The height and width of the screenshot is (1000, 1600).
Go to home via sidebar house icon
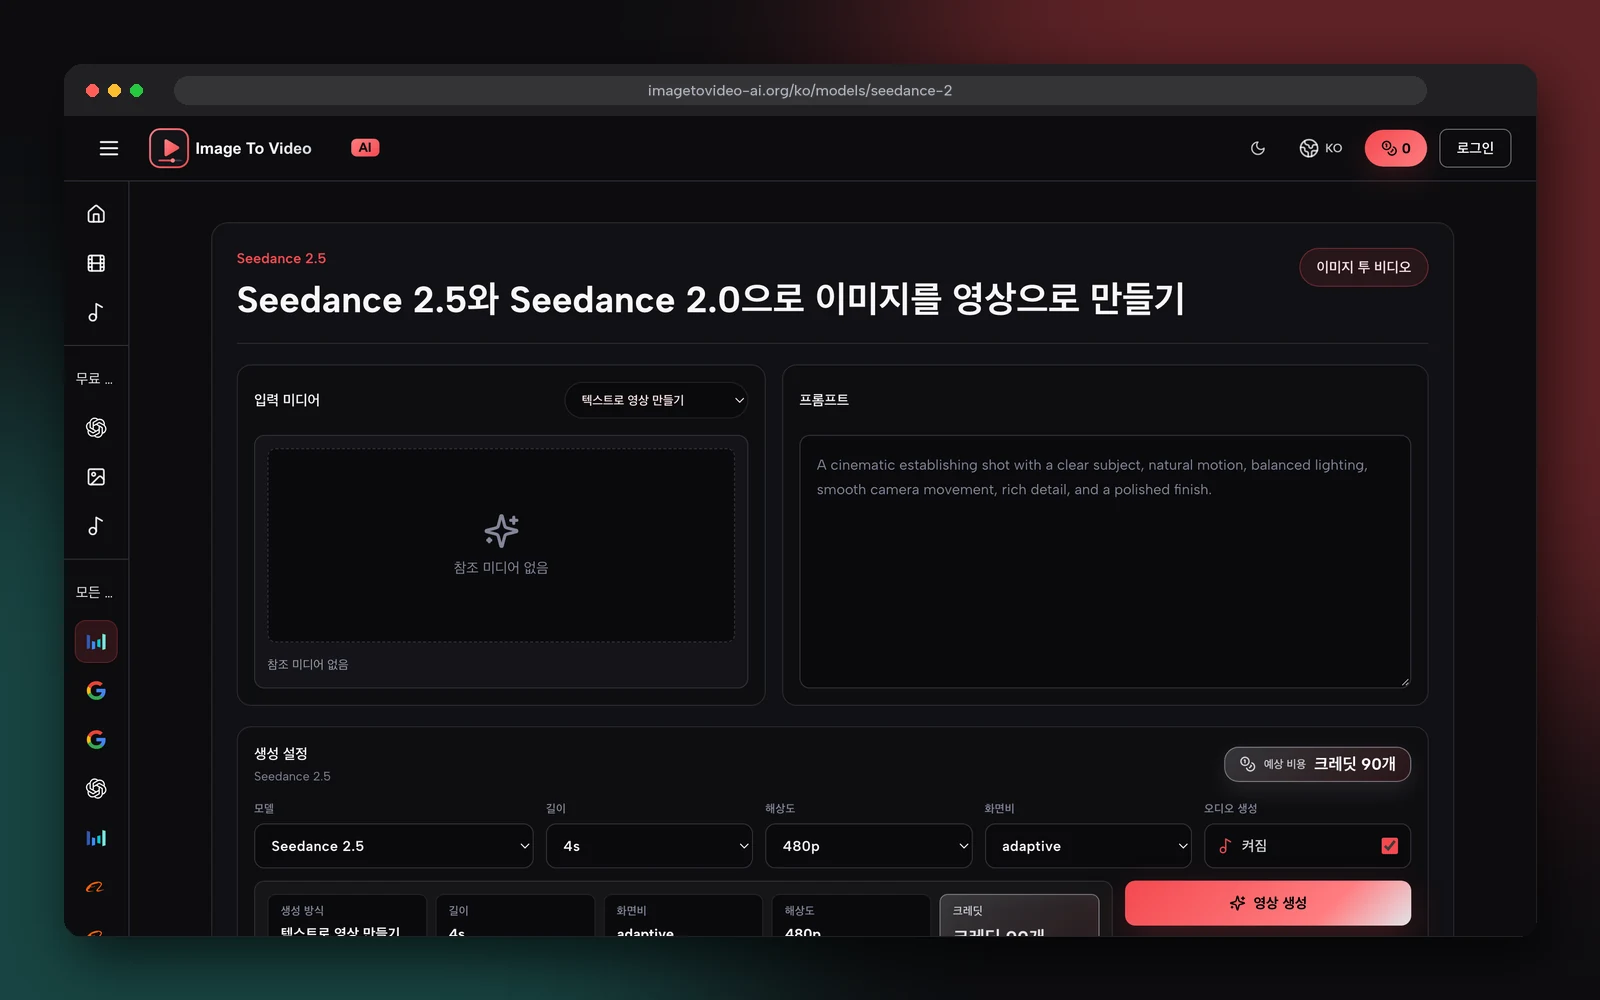click(x=96, y=214)
